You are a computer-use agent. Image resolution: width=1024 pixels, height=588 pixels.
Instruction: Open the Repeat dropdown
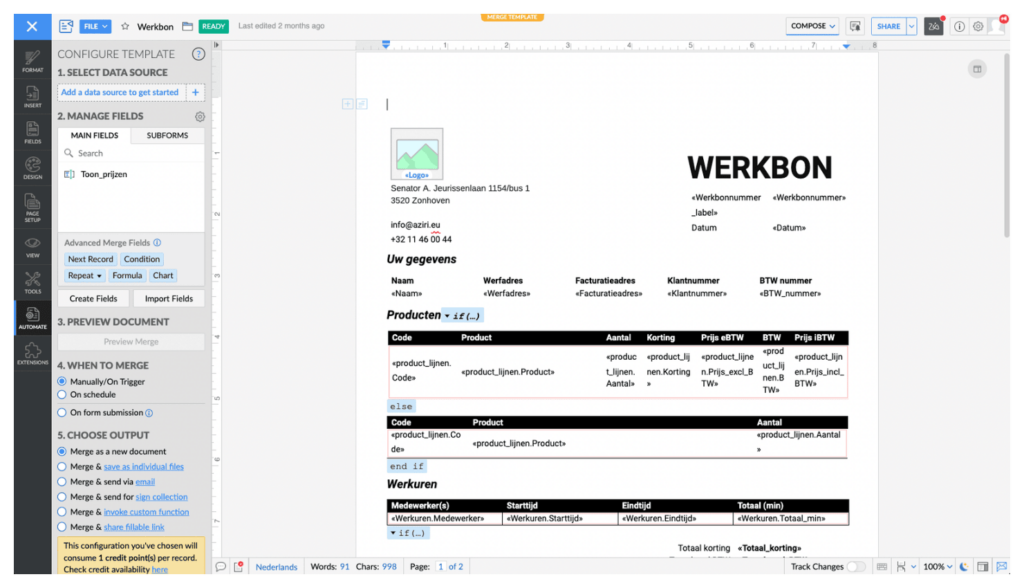(x=85, y=276)
